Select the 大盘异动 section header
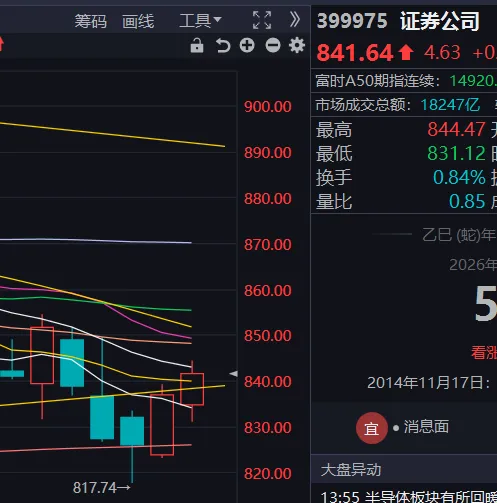The width and height of the screenshot is (497, 503). 351,470
